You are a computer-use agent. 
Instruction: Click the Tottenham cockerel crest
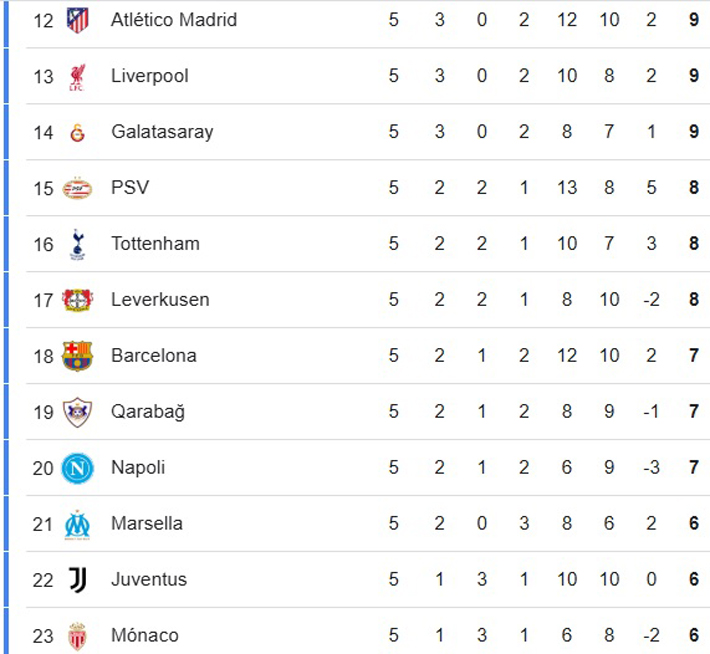click(x=77, y=244)
